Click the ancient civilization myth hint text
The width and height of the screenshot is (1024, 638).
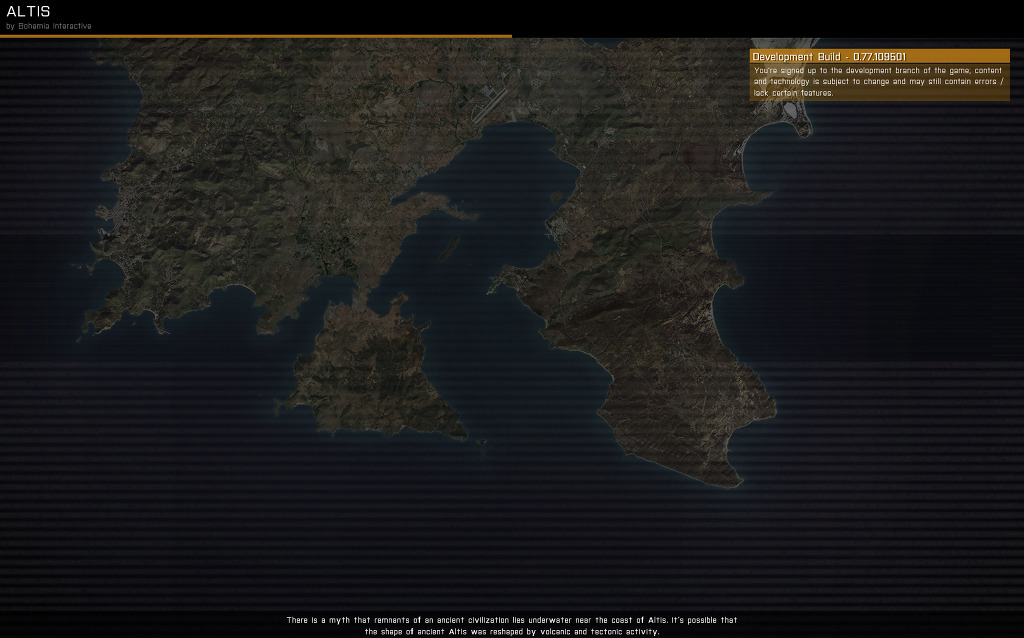(x=512, y=624)
